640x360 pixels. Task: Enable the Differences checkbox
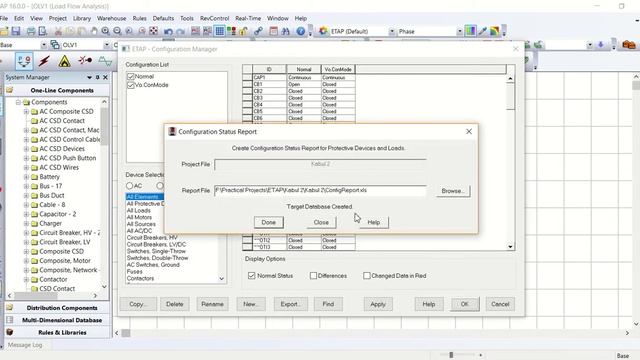pyautogui.click(x=313, y=276)
